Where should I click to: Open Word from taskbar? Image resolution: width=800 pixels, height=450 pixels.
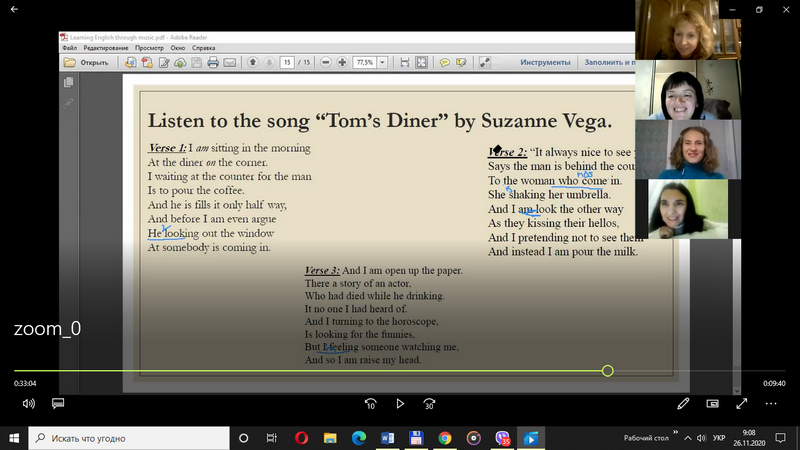[x=387, y=438]
